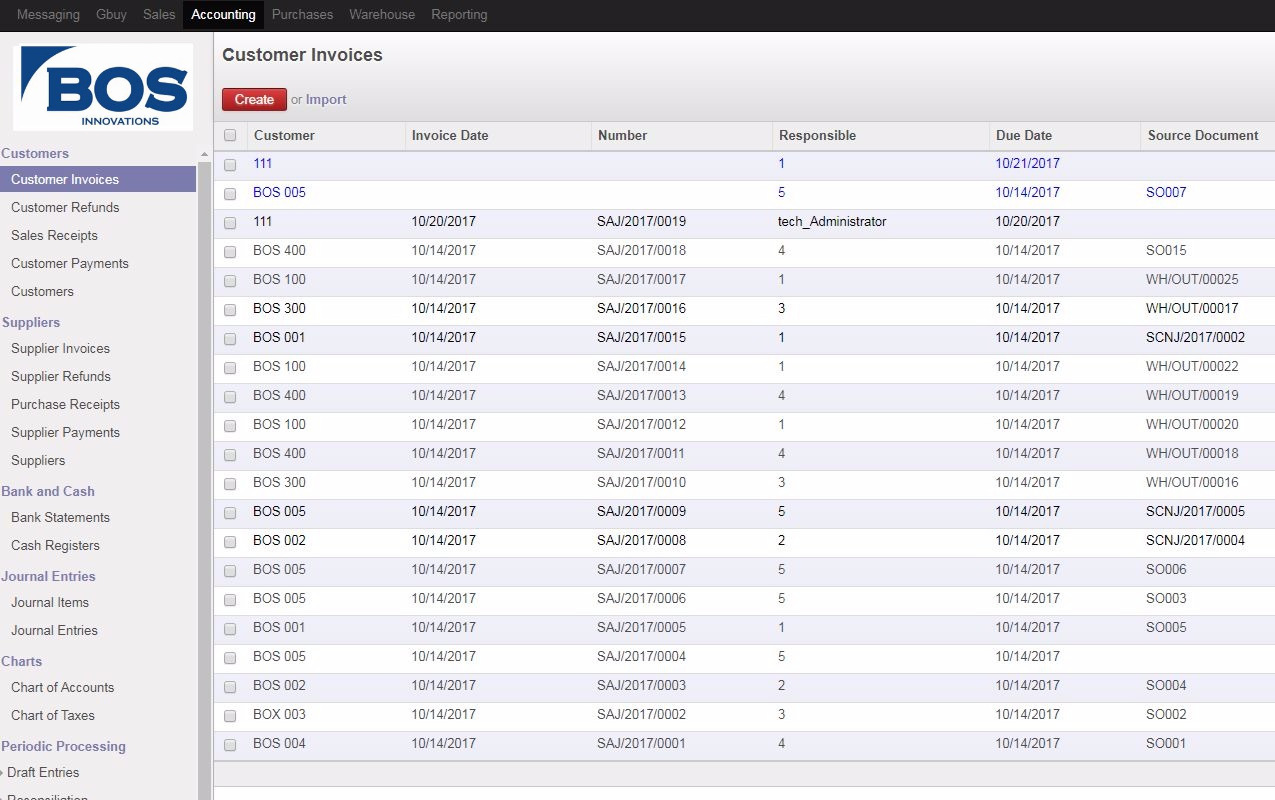Toggle the select-all checkbox in header
This screenshot has width=1275, height=800.
230,136
